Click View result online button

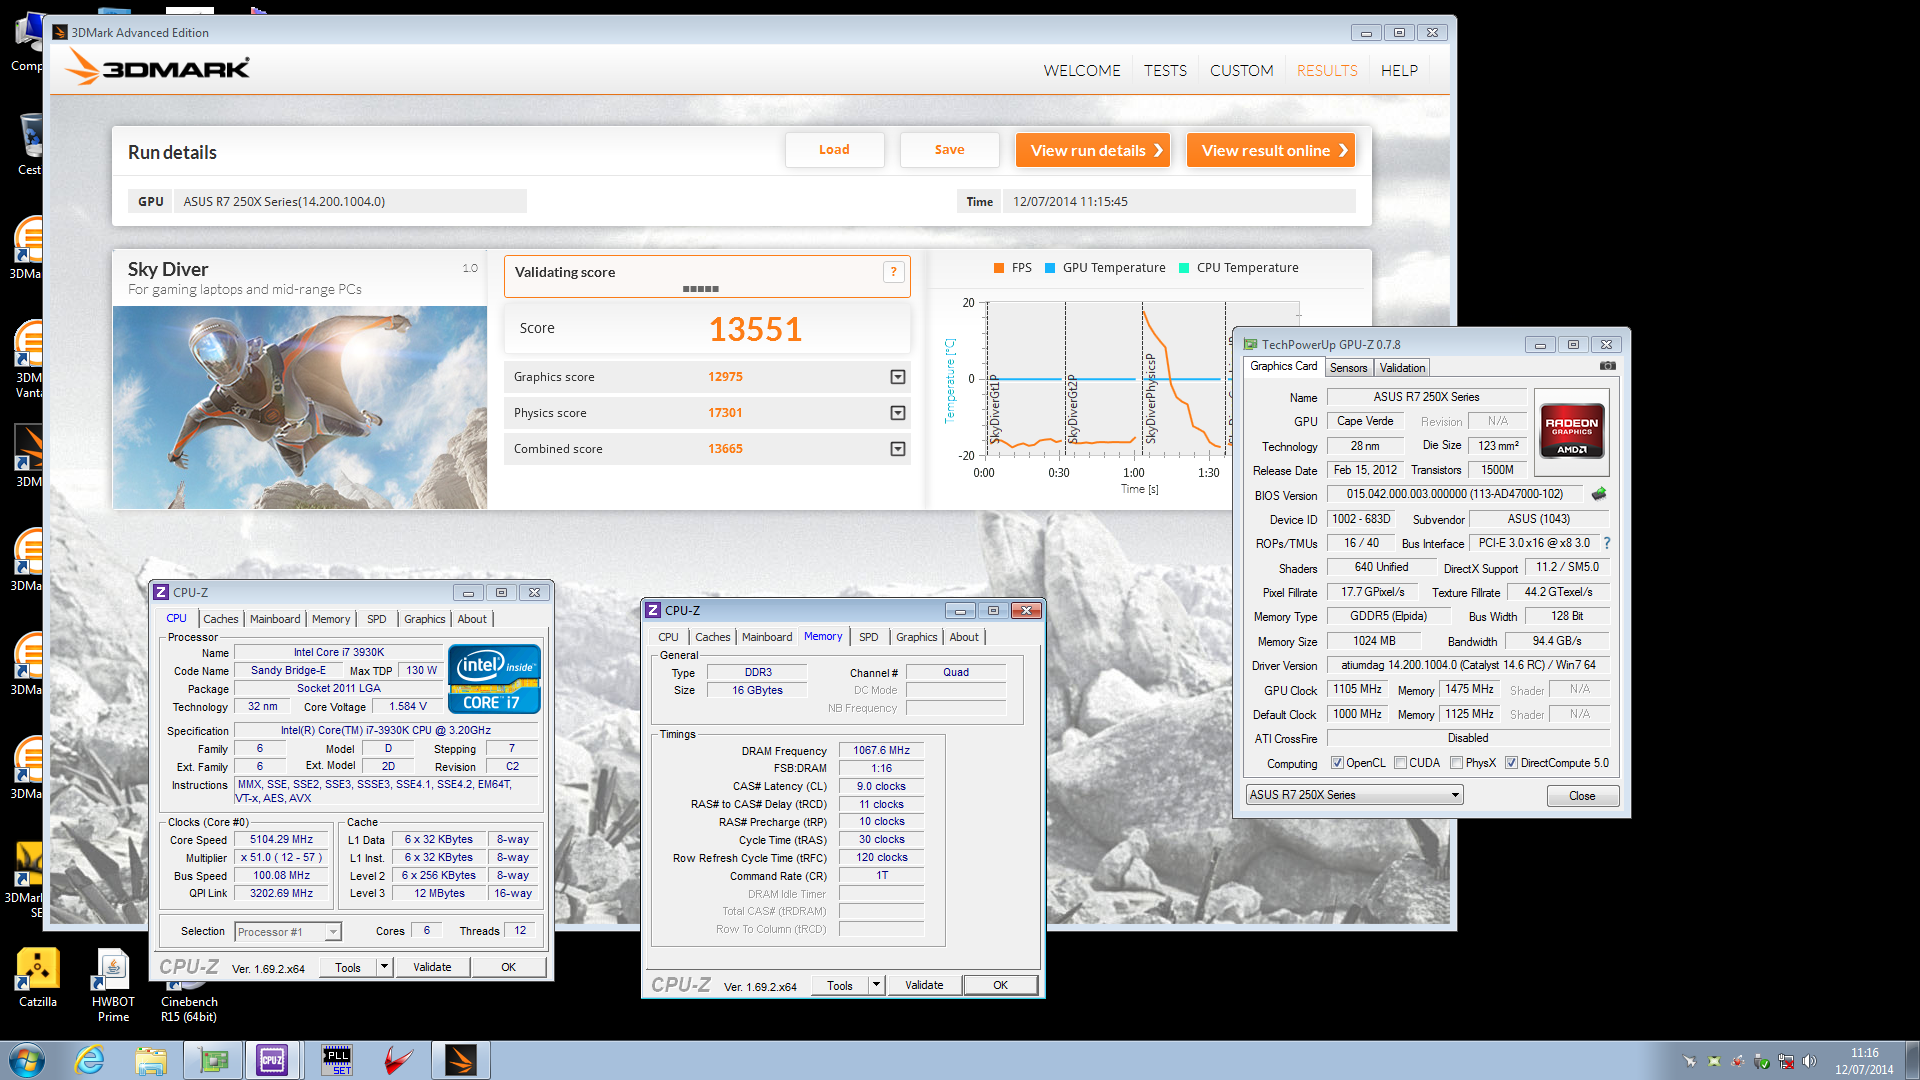pyautogui.click(x=1270, y=150)
